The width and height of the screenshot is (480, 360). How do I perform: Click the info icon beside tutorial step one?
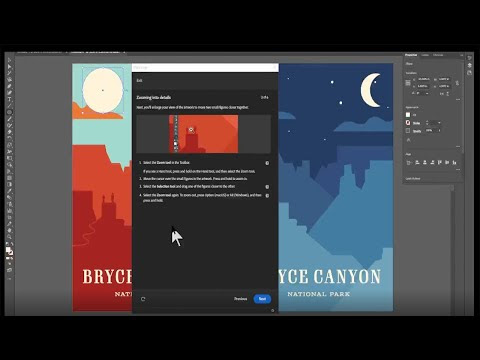(267, 163)
